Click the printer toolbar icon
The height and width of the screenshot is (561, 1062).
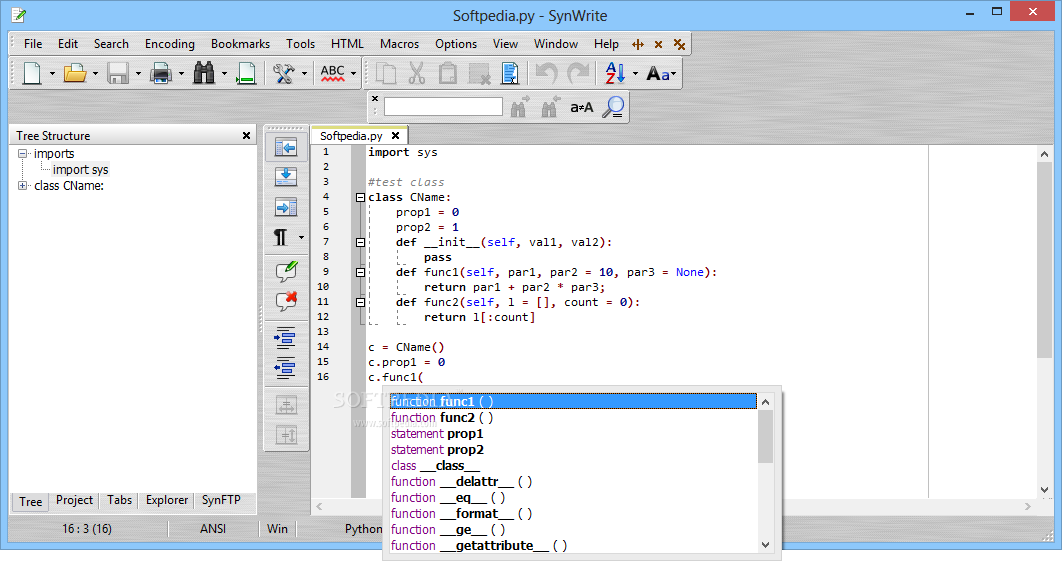[161, 72]
